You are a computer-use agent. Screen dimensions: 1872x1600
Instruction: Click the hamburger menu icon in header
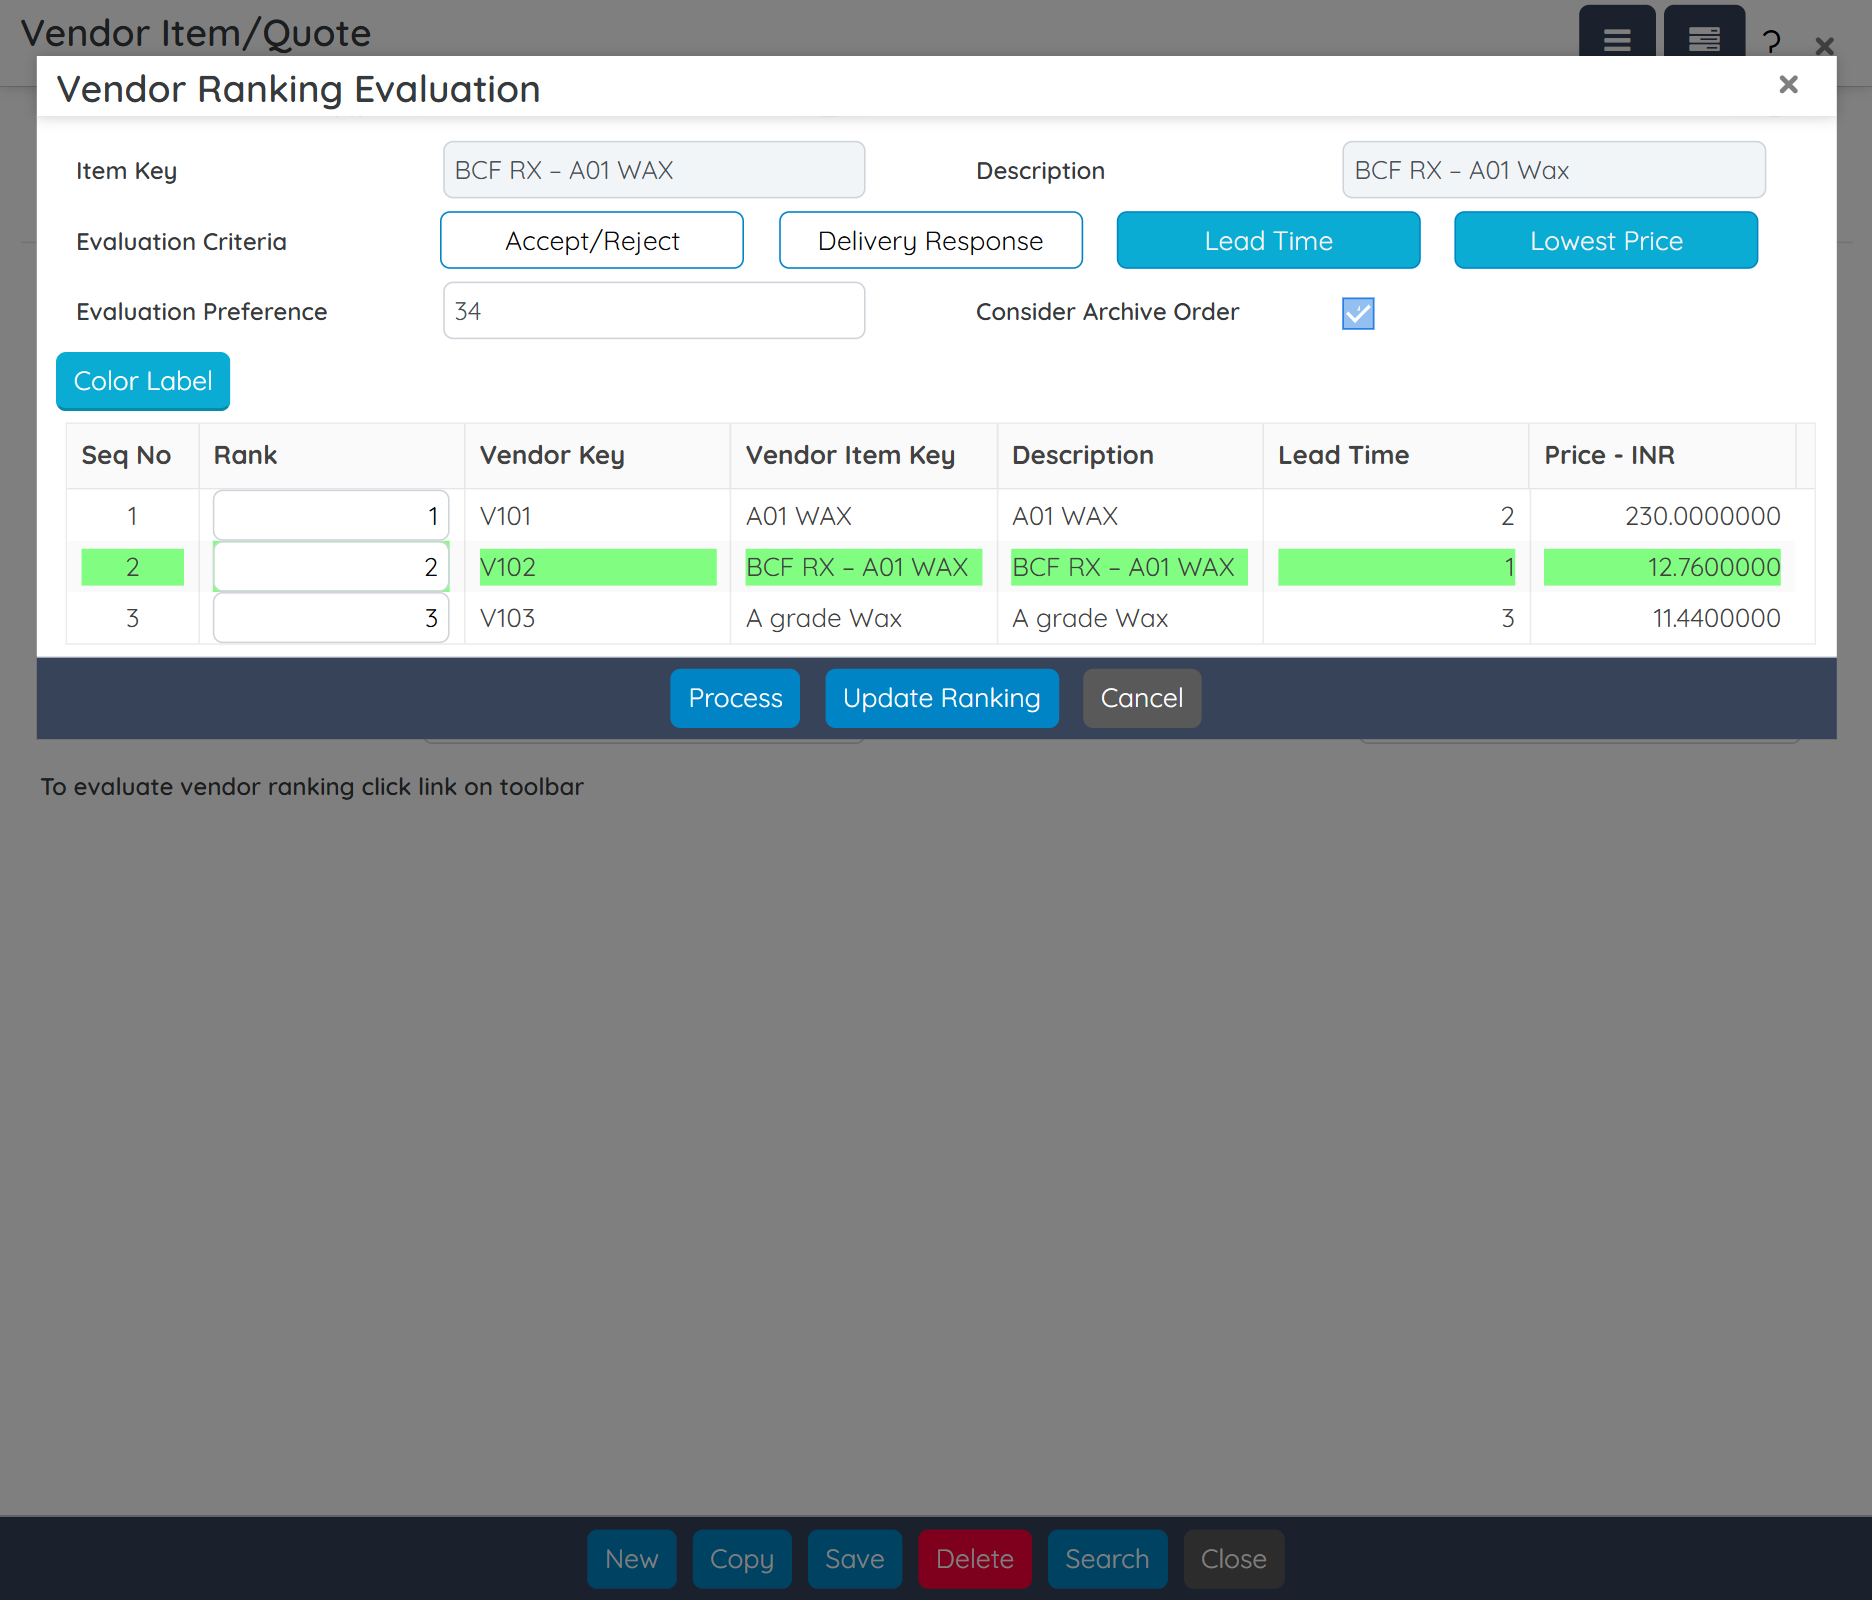(1616, 38)
